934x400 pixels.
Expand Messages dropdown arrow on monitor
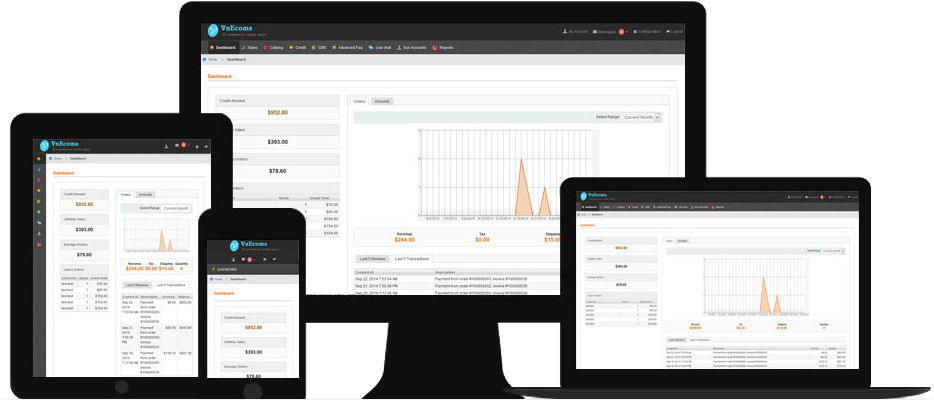[627, 32]
